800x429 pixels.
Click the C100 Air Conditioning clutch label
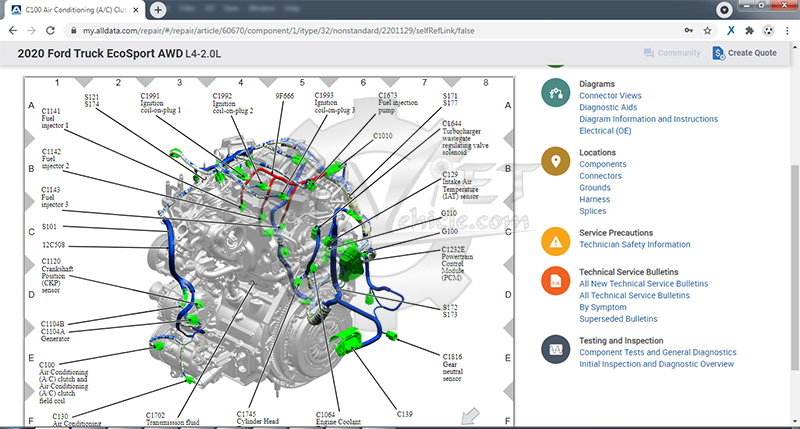(x=63, y=383)
